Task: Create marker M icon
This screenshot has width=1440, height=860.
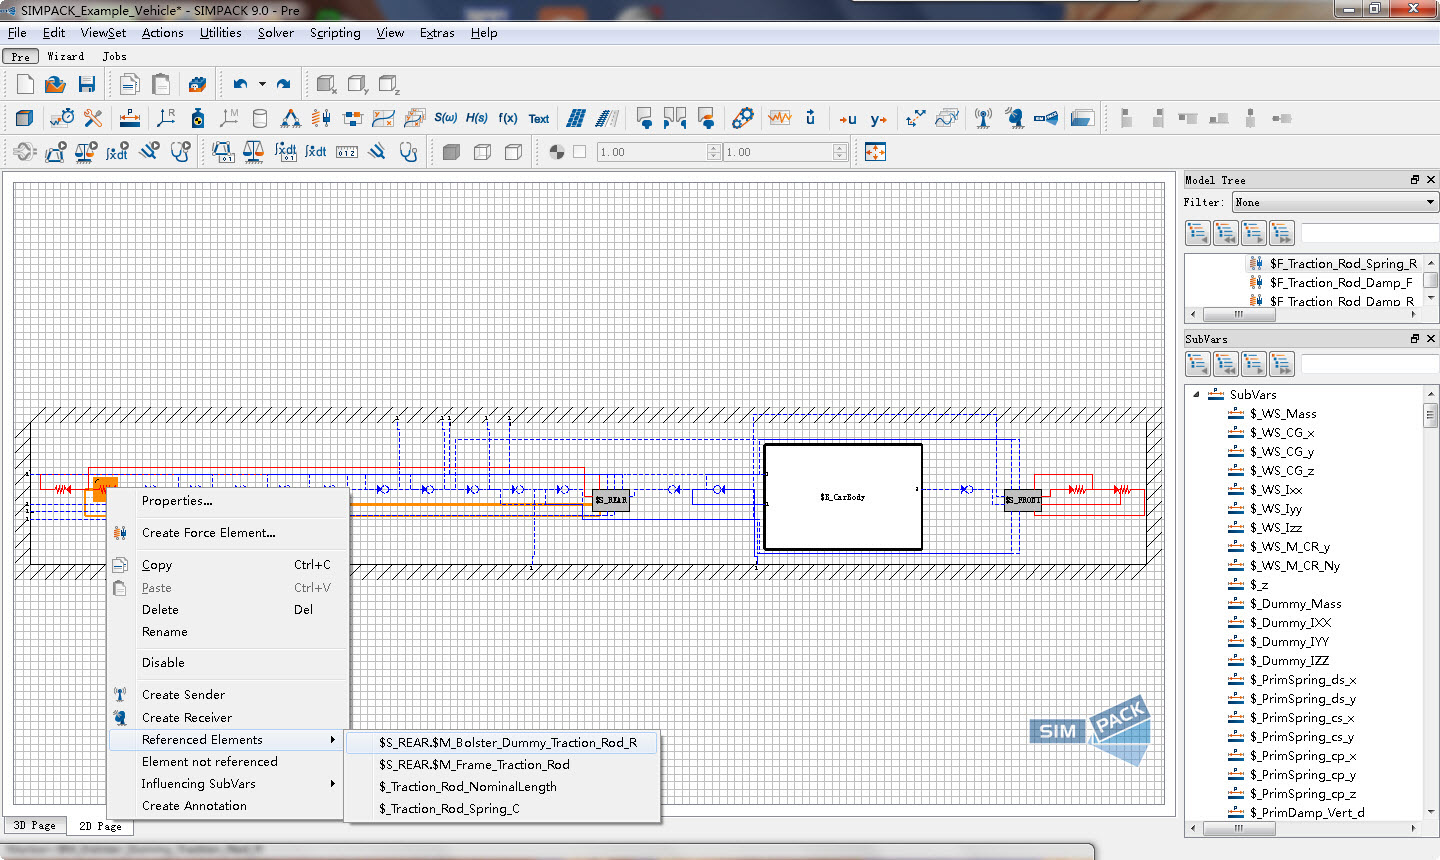Action: pos(228,118)
